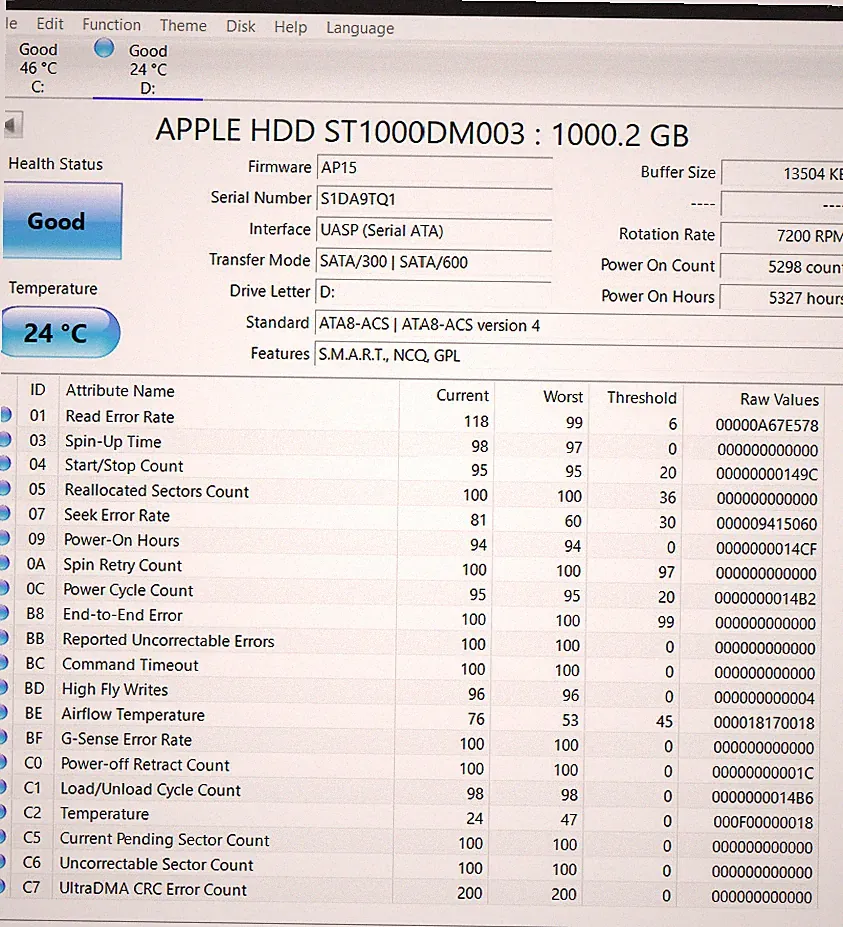Select the Power-off Retract Count attribute

[x=145, y=765]
